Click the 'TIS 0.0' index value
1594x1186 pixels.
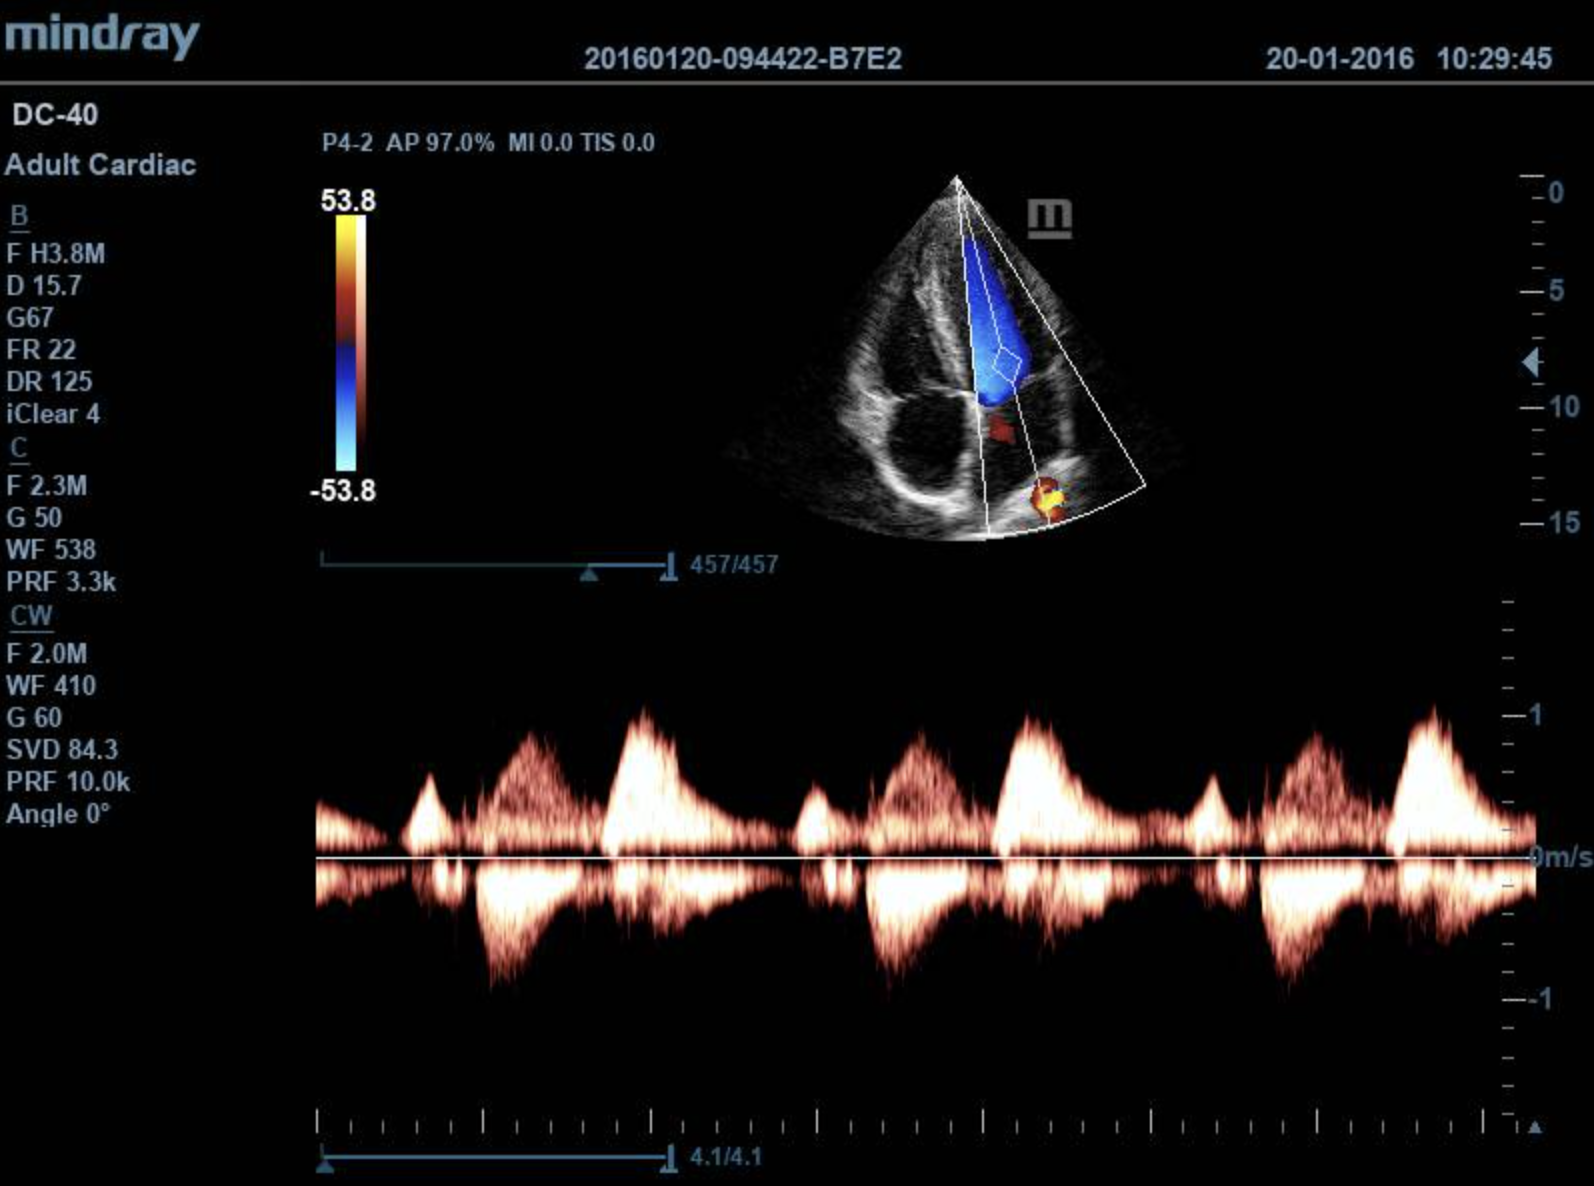click(x=617, y=143)
